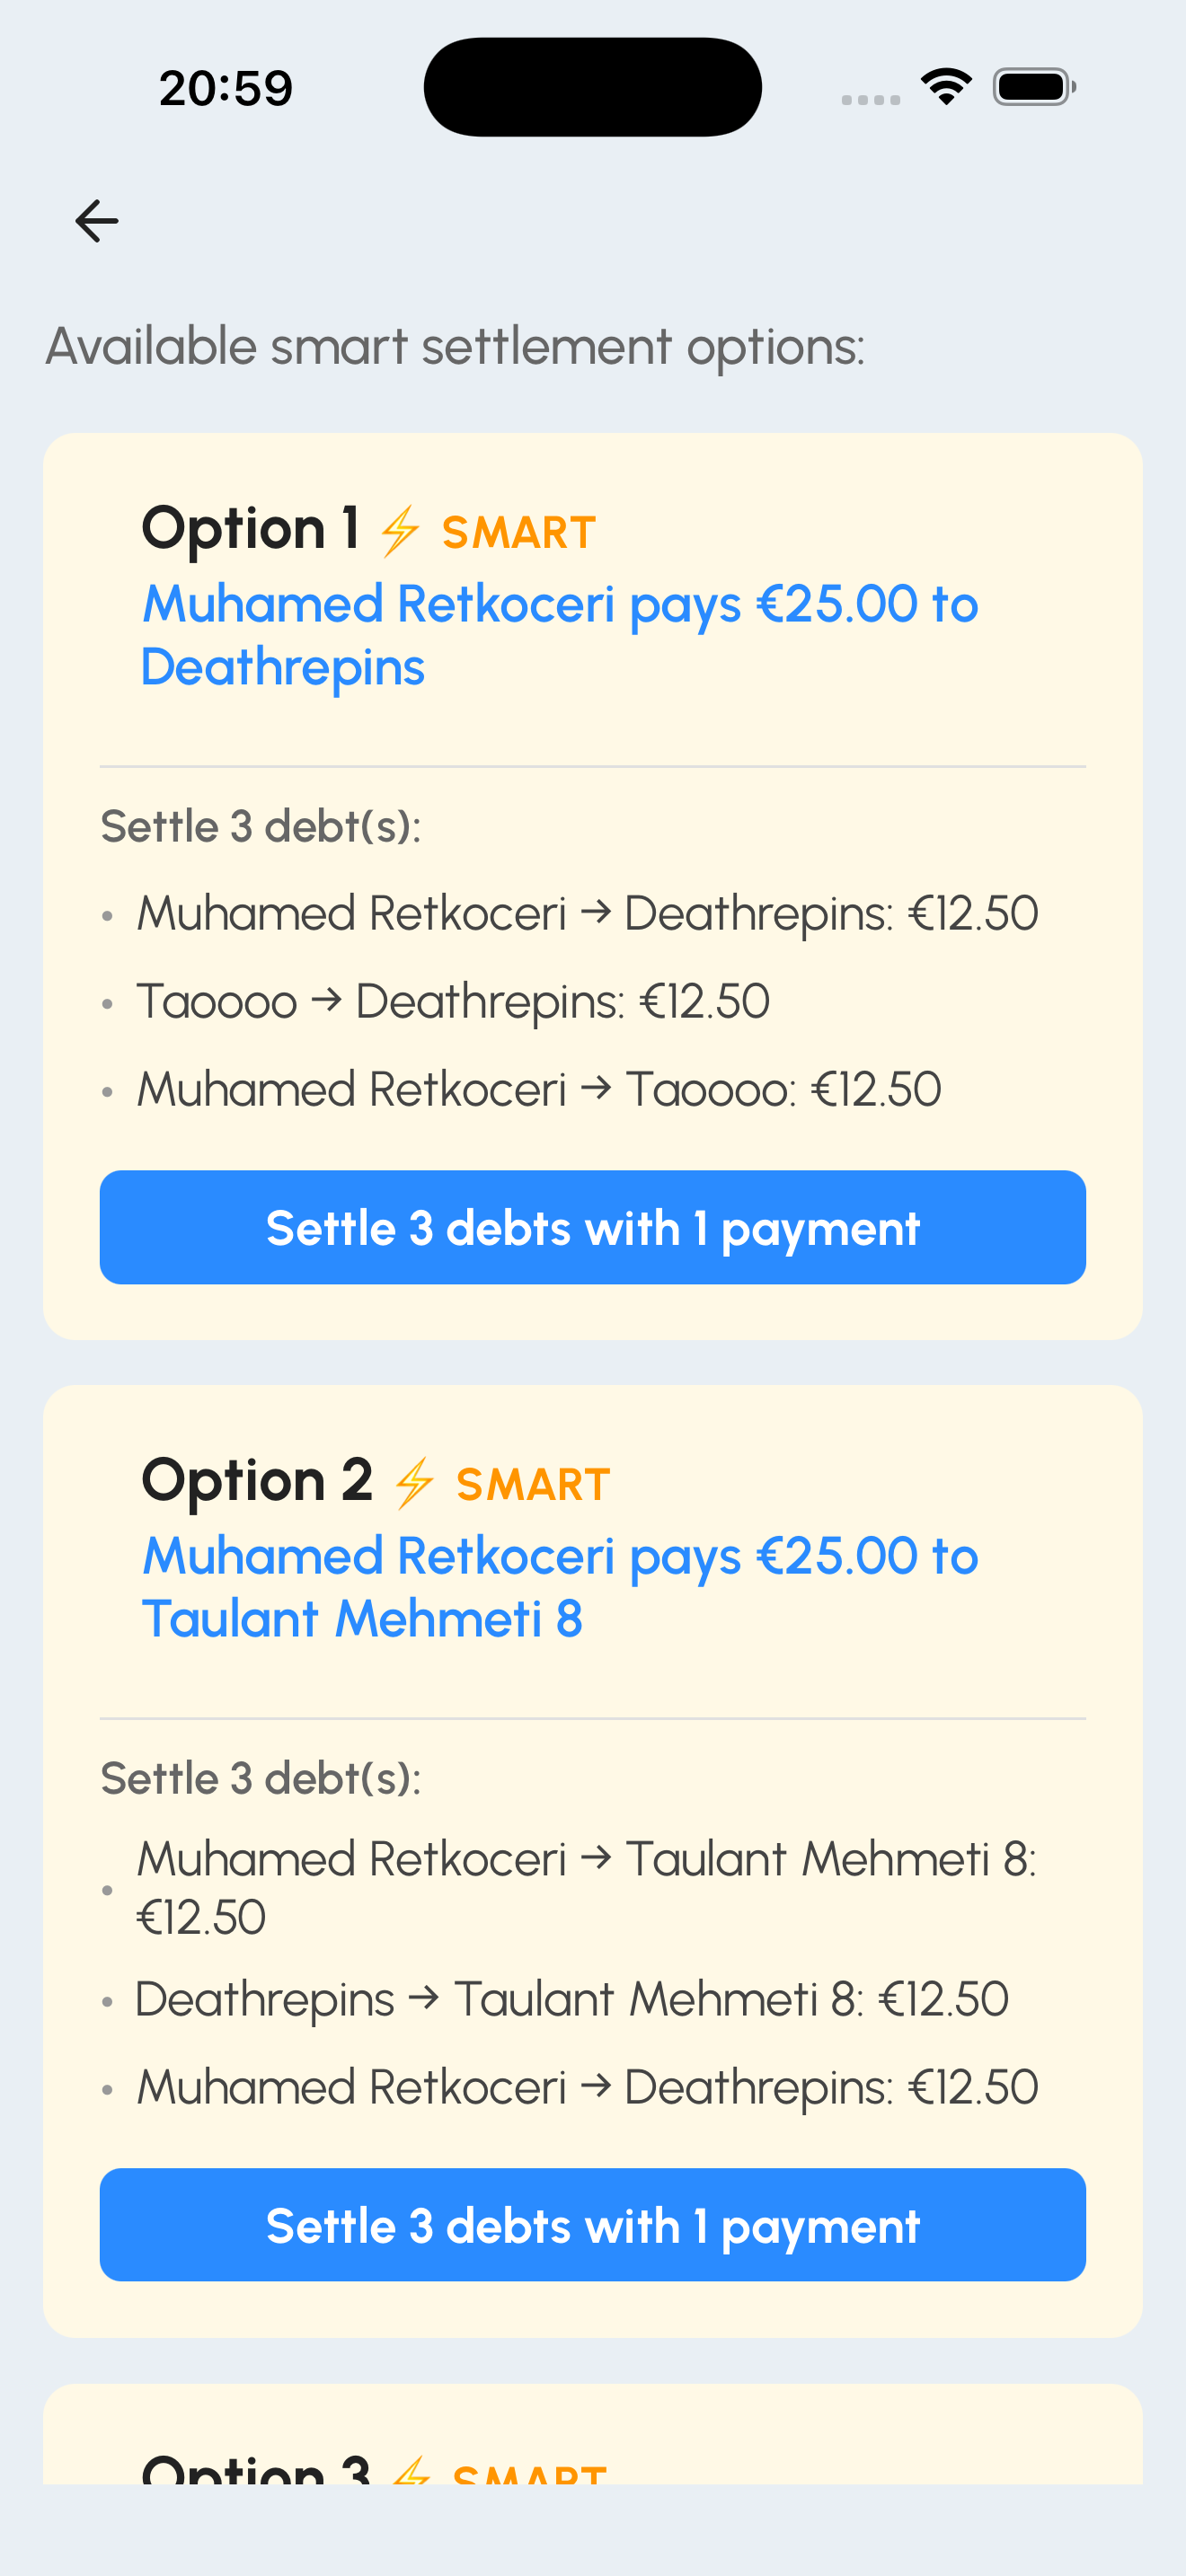Click the SMART badge on Option 2
1186x2576 pixels.
[532, 1485]
